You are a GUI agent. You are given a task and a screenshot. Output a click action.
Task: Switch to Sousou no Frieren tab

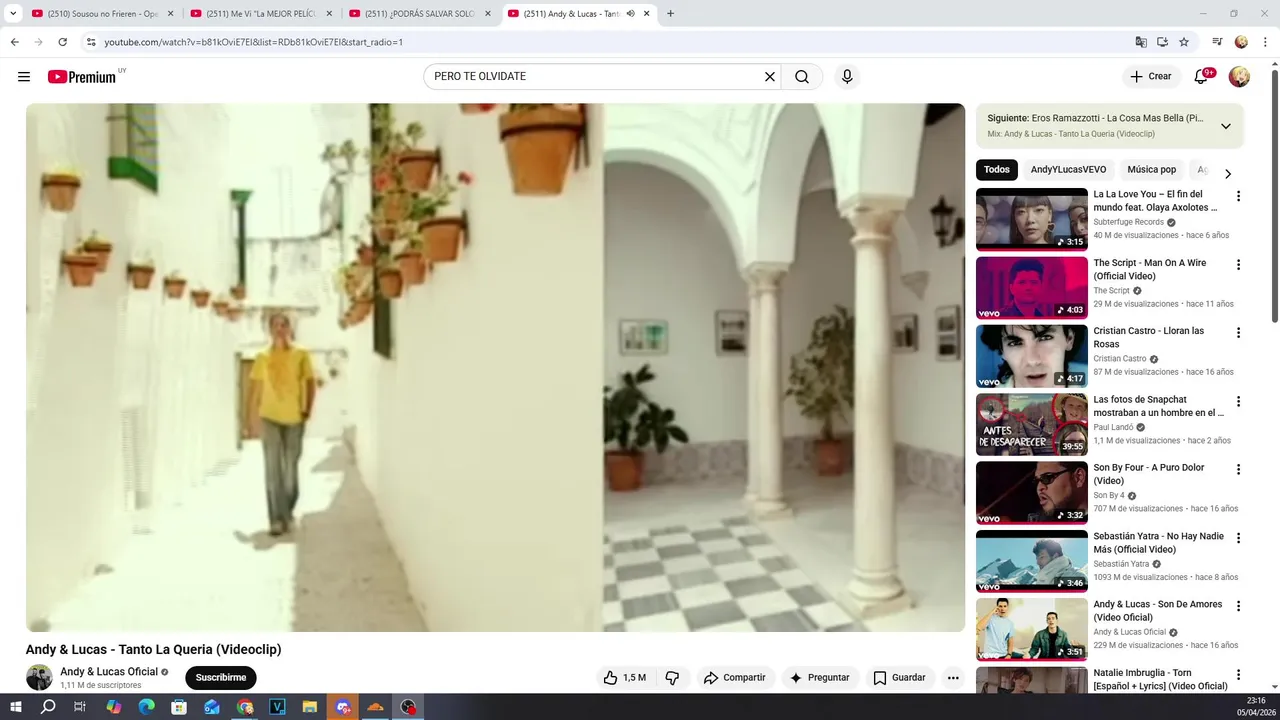pyautogui.click(x=100, y=14)
